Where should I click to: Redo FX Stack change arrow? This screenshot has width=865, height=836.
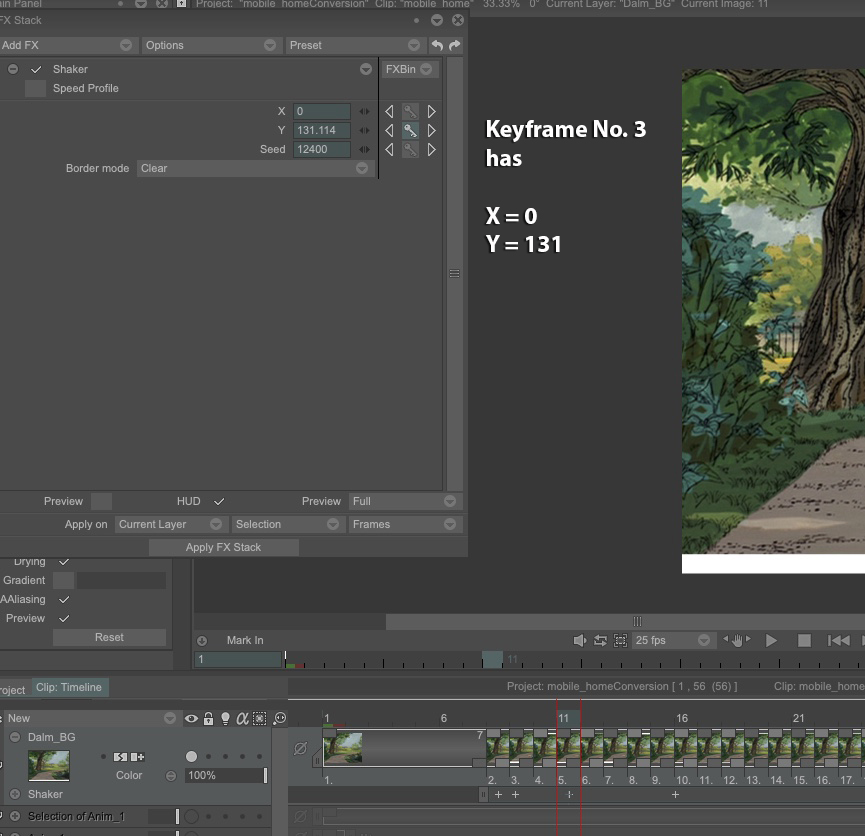(x=455, y=45)
